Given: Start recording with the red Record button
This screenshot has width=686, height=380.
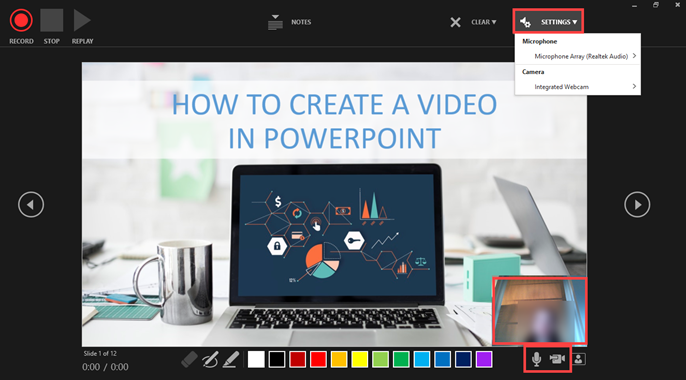Looking at the screenshot, I should [x=21, y=21].
